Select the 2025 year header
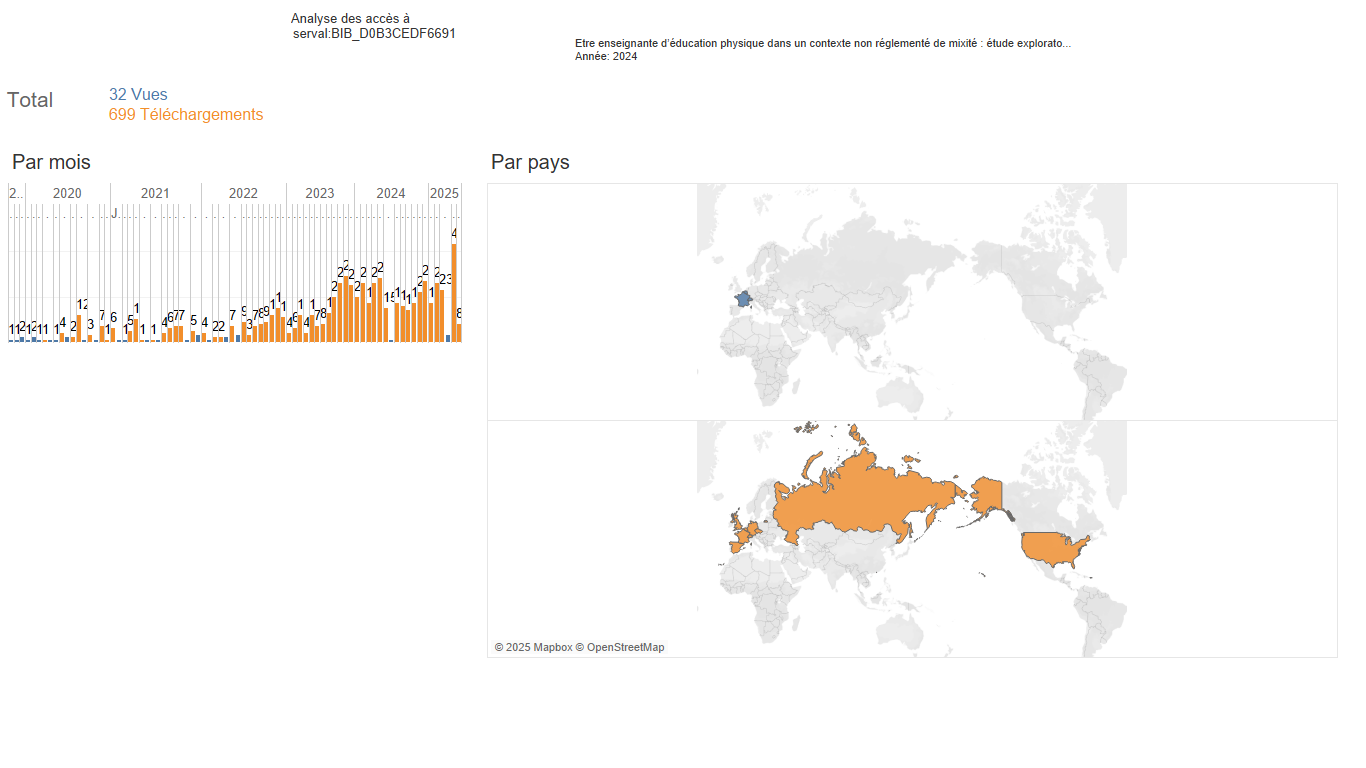 click(x=444, y=193)
